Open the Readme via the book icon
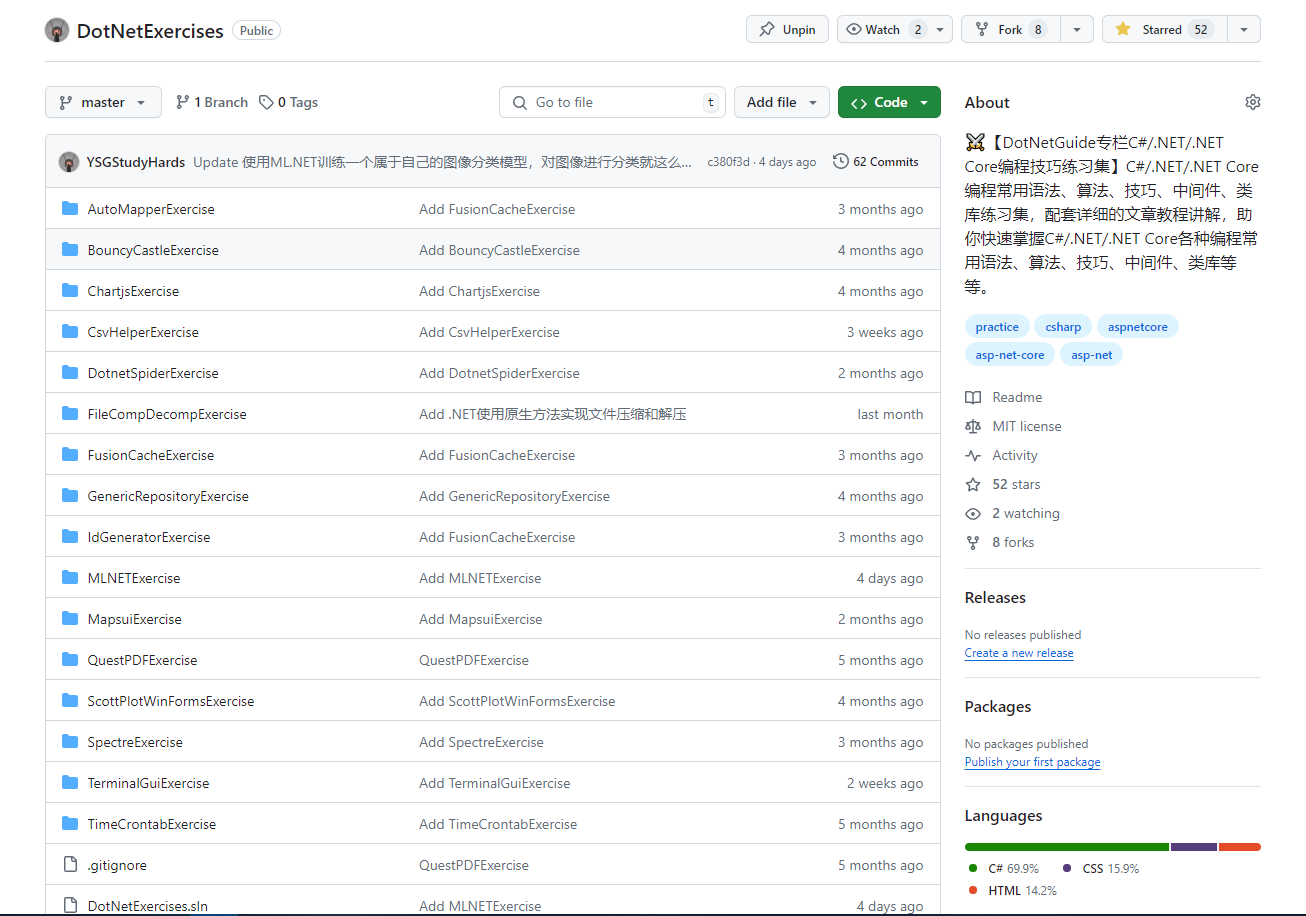Image resolution: width=1306 pixels, height=916 pixels. point(972,397)
